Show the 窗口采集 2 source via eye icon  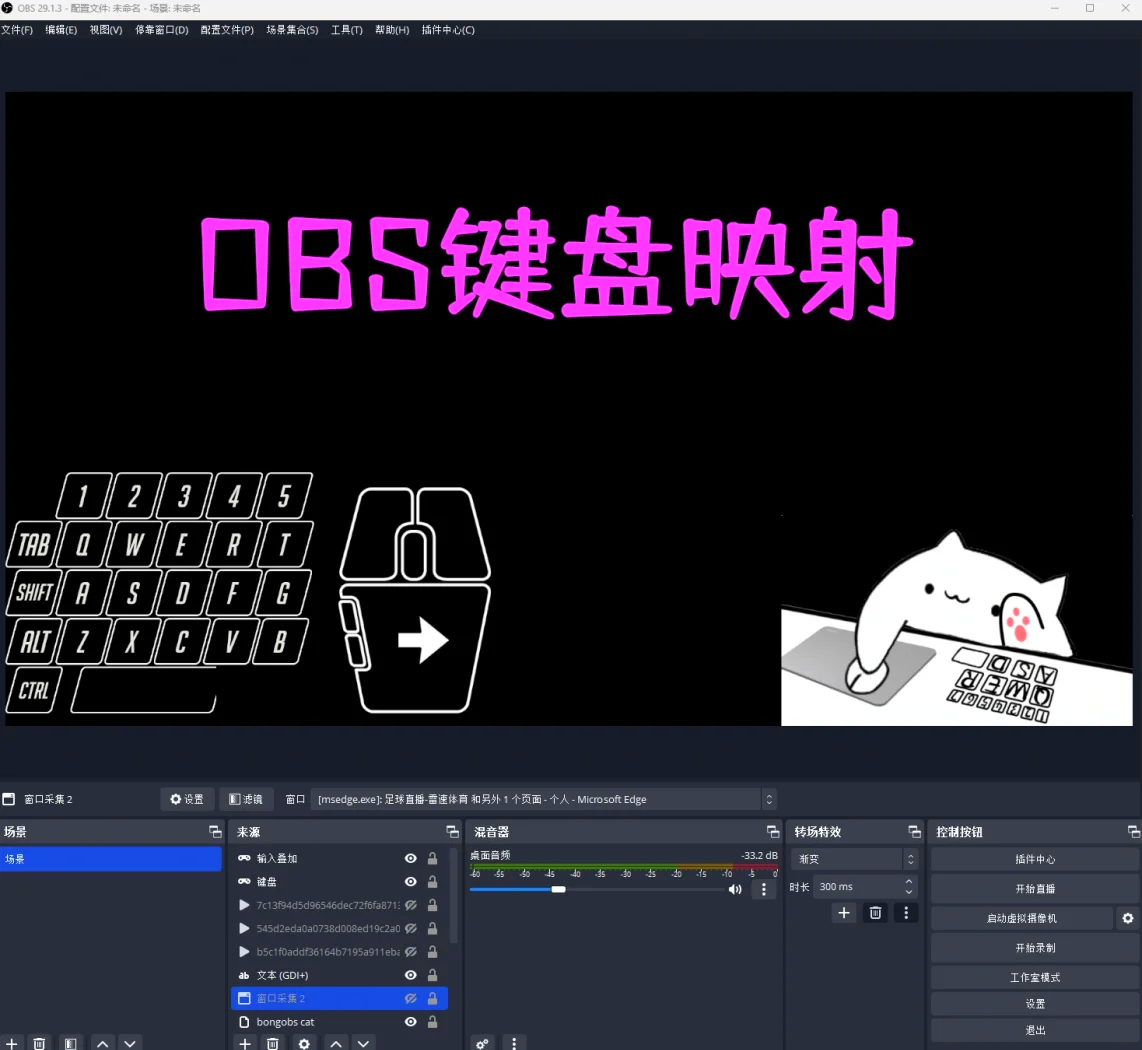pyautogui.click(x=411, y=998)
